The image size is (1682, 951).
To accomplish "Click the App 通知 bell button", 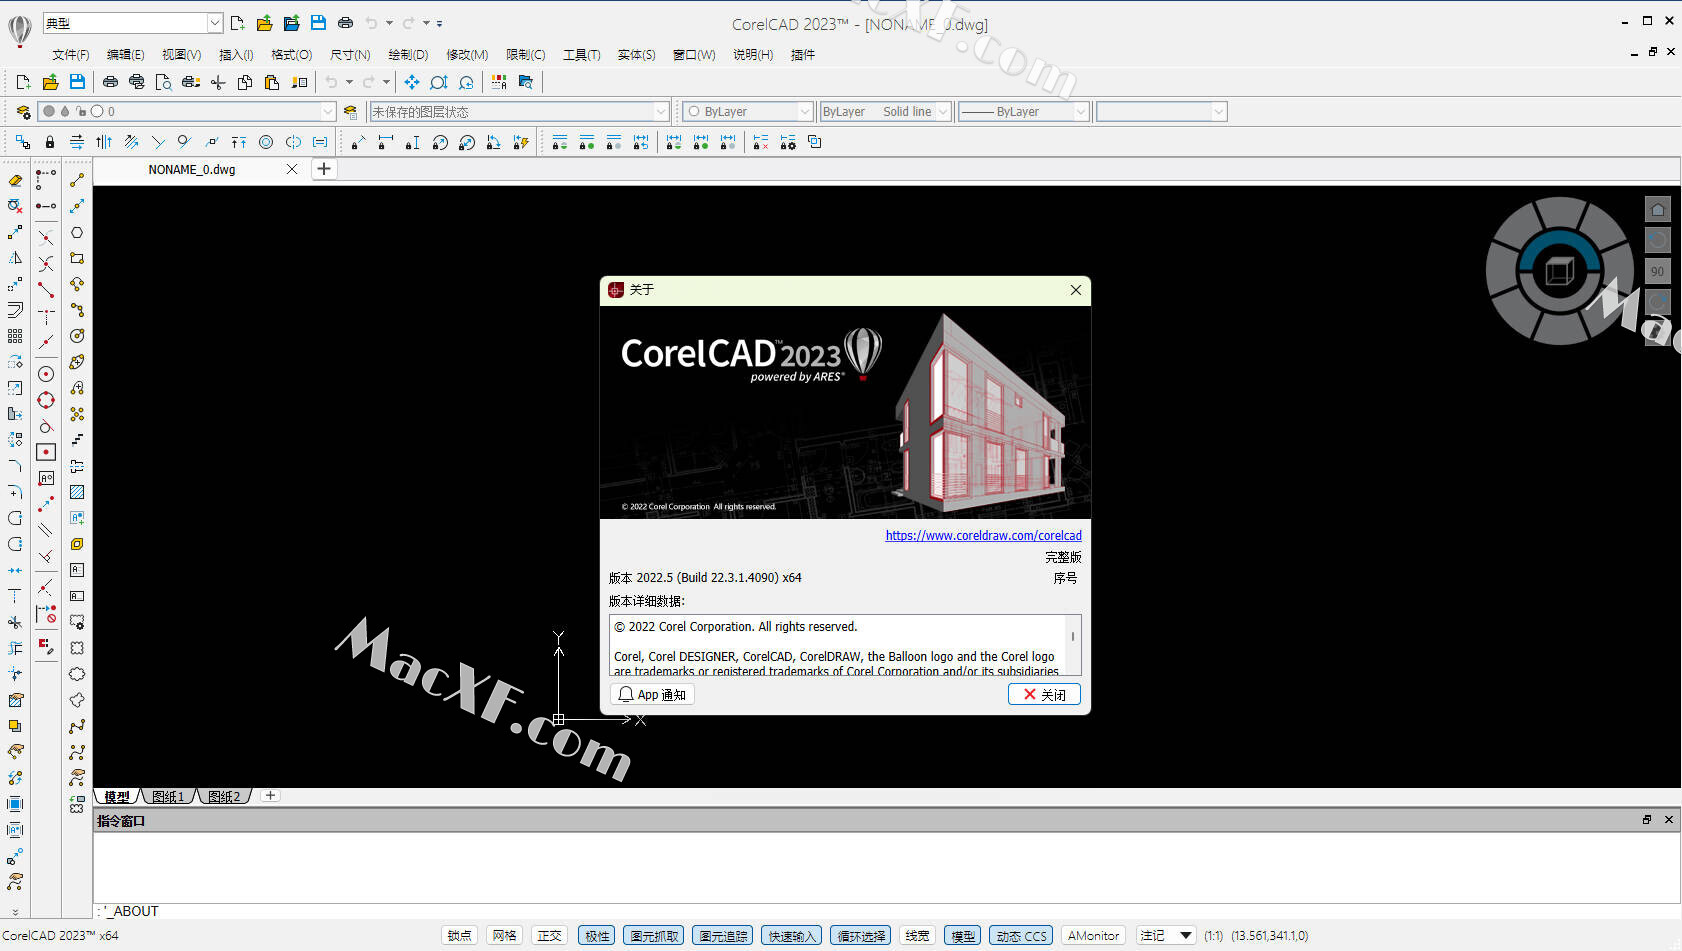I will (x=652, y=694).
